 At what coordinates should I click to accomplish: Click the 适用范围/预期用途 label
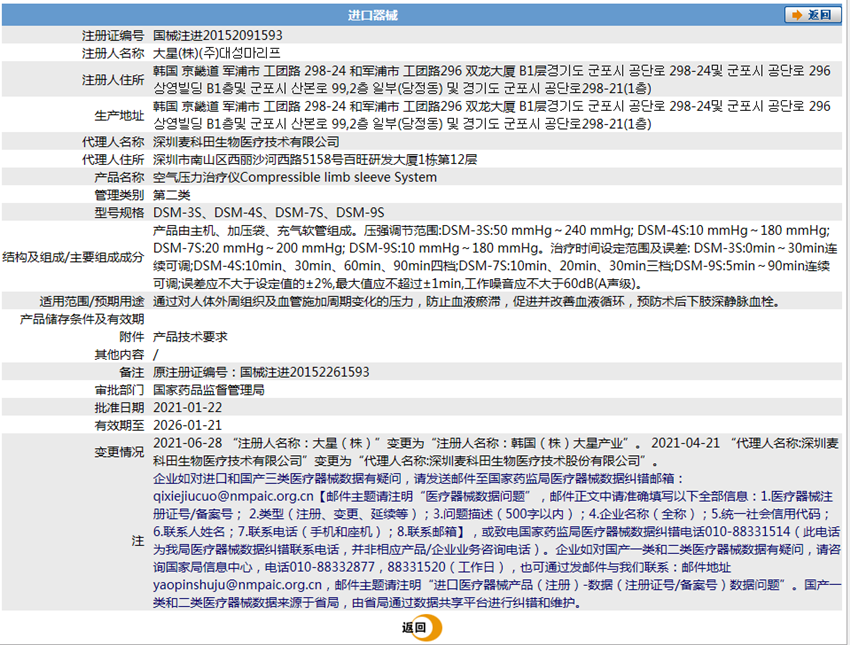92,301
